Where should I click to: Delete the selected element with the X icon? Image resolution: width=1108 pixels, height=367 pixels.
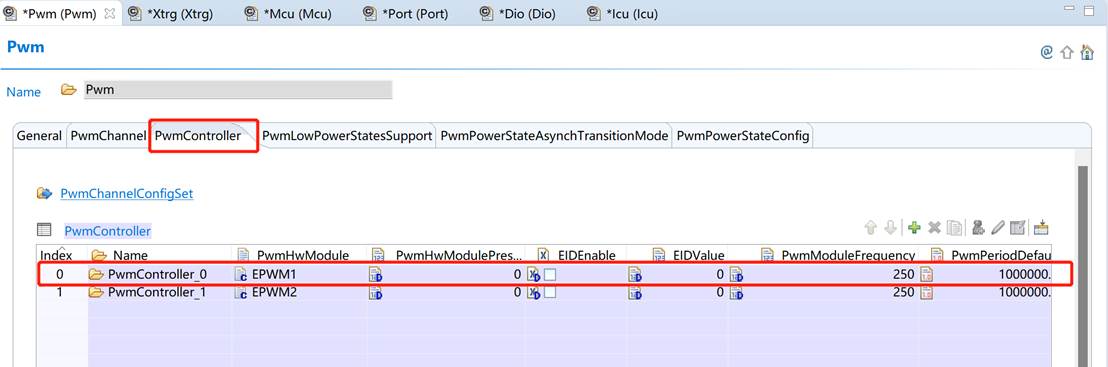pyautogui.click(x=934, y=228)
